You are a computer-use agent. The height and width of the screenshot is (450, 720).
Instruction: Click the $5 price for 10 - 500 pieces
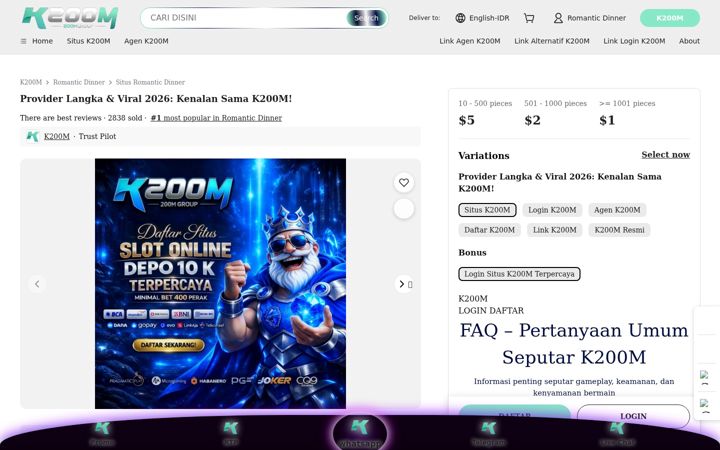point(467,120)
